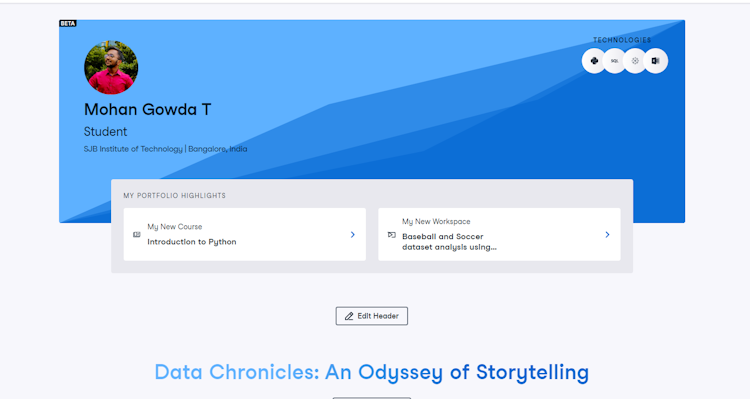Expand Introduction to Python card chevron
The height and width of the screenshot is (399, 750).
pyautogui.click(x=353, y=234)
